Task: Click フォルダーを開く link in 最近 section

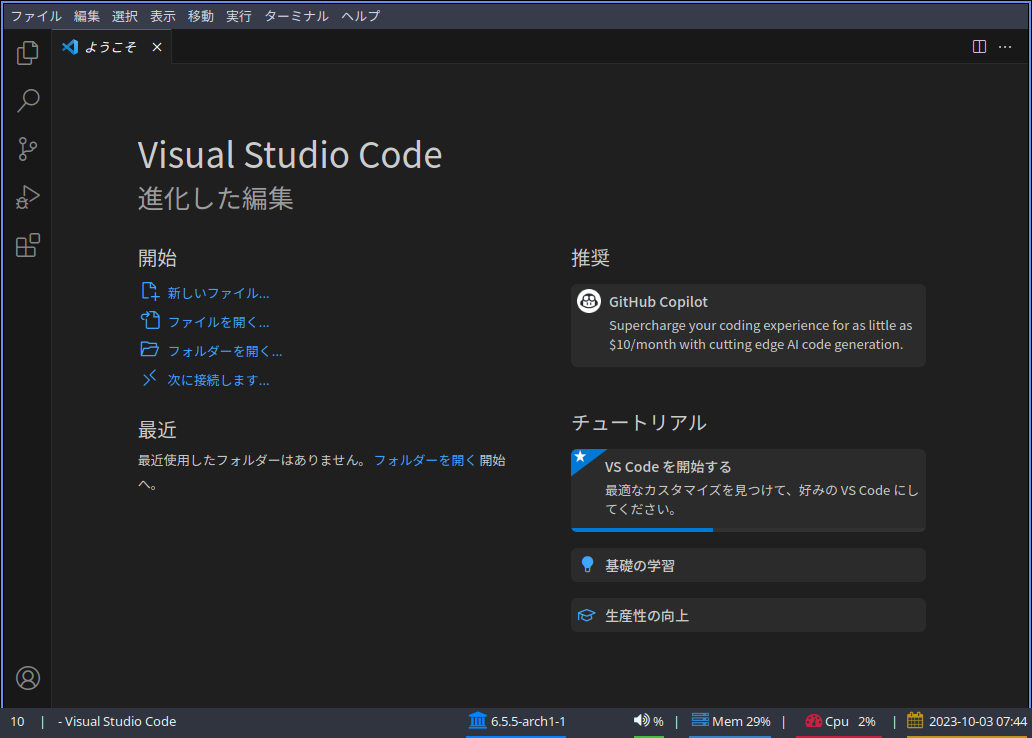Action: click(425, 460)
